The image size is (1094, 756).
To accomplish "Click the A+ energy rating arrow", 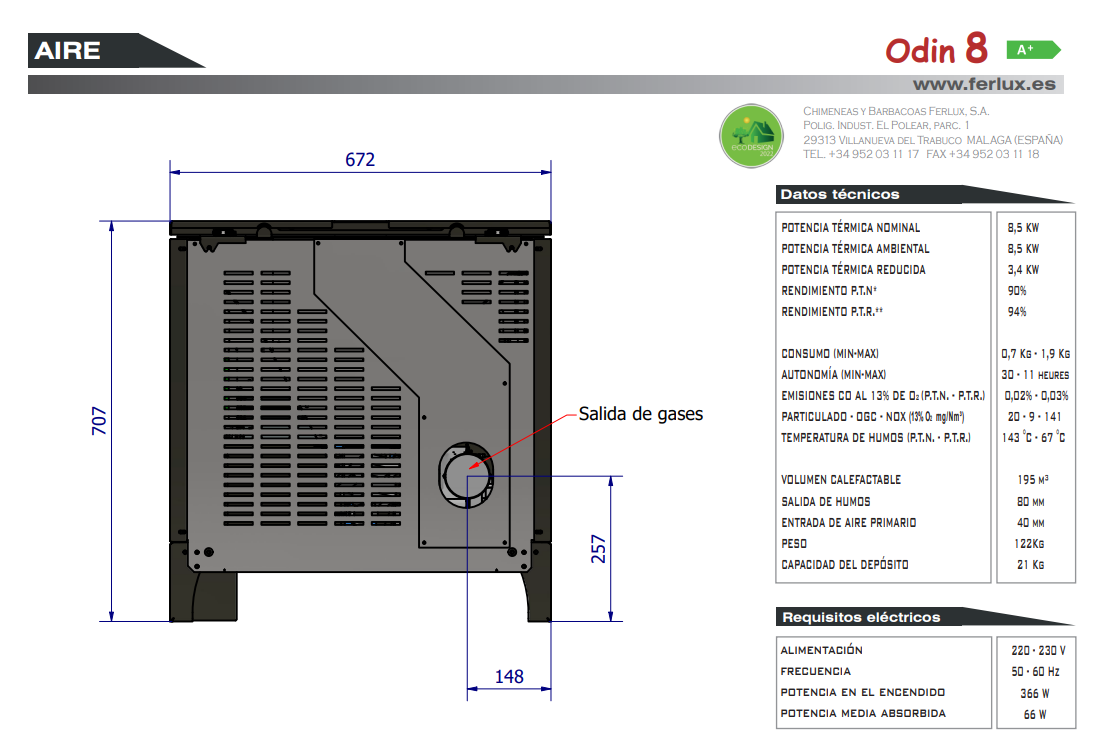I will (x=1033, y=50).
